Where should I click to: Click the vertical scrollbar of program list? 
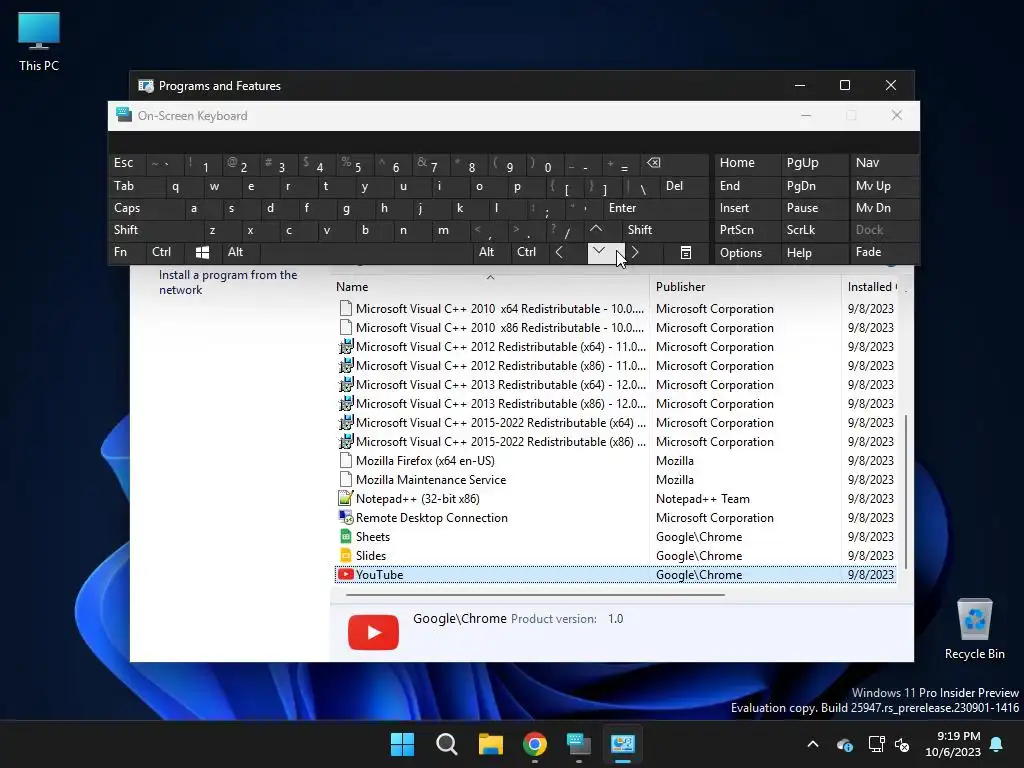[906, 491]
